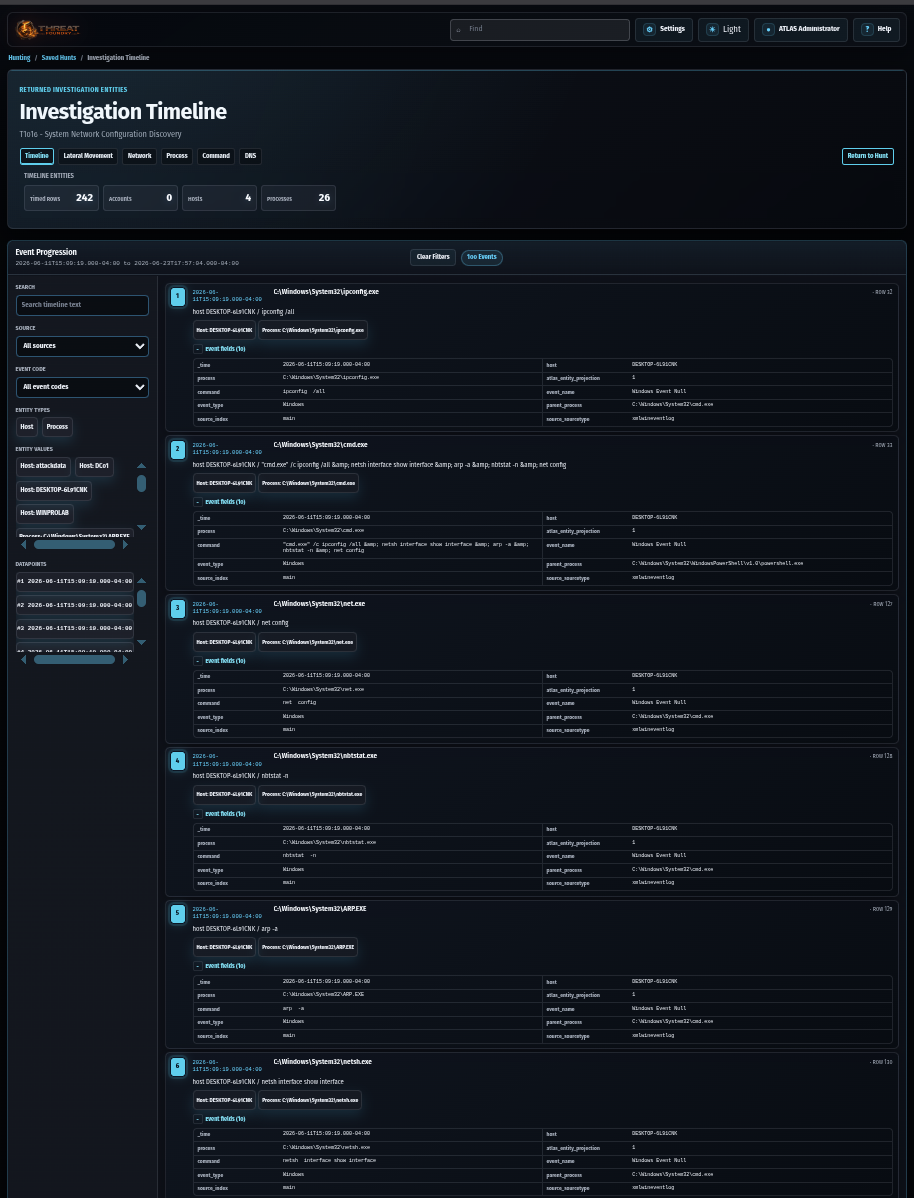The height and width of the screenshot is (1198, 914).
Task: Toggle the Host: DC01 entity filter
Action: point(95,467)
